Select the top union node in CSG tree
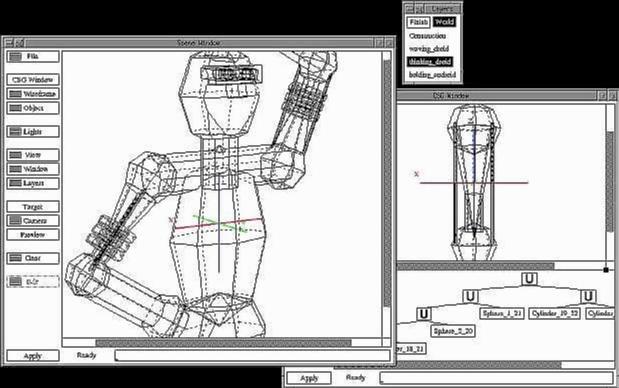 tap(529, 279)
